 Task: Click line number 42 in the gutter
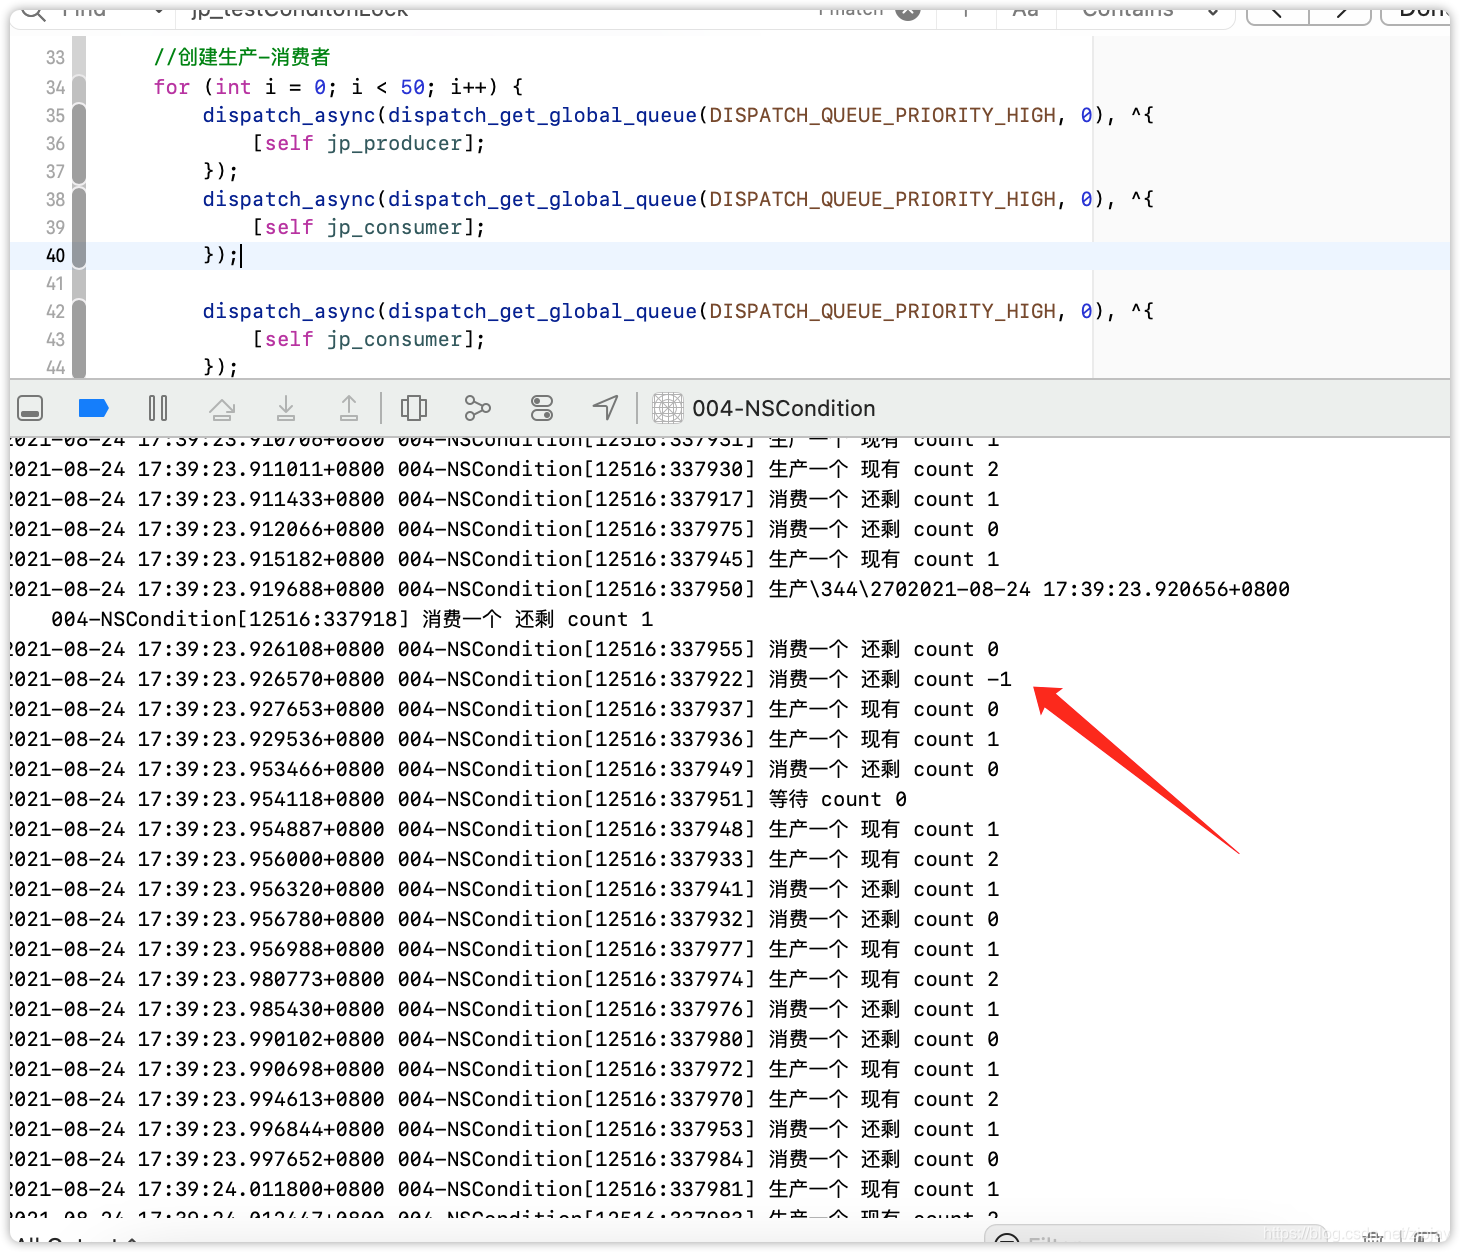point(55,311)
